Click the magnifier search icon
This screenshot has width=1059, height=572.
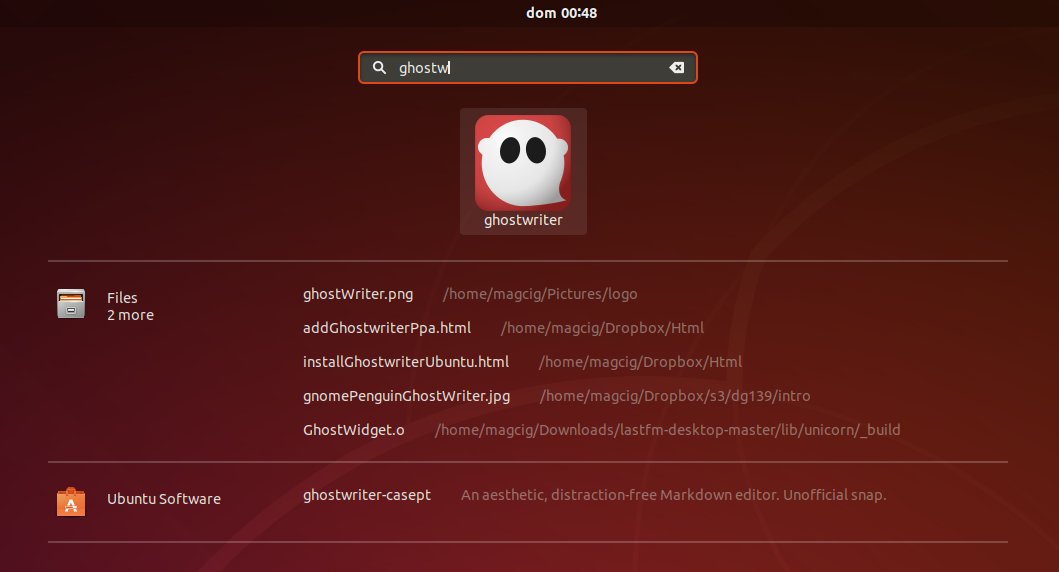[x=380, y=68]
